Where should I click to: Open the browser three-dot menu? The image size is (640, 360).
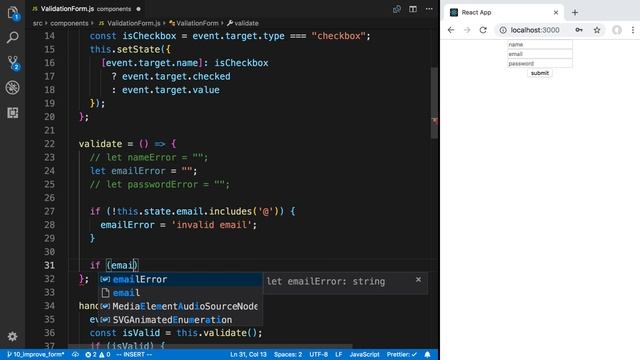pyautogui.click(x=633, y=30)
